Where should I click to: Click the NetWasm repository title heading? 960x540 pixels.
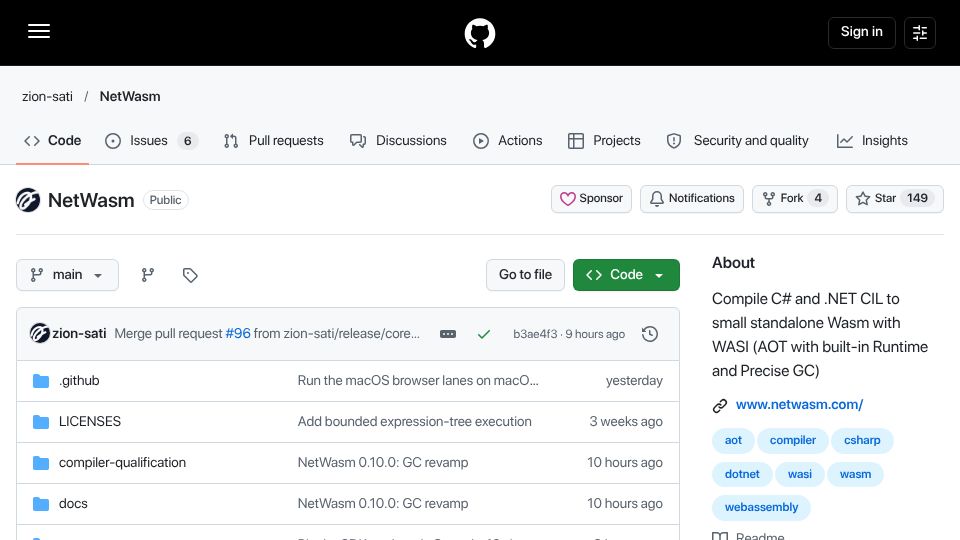pyautogui.click(x=91, y=200)
